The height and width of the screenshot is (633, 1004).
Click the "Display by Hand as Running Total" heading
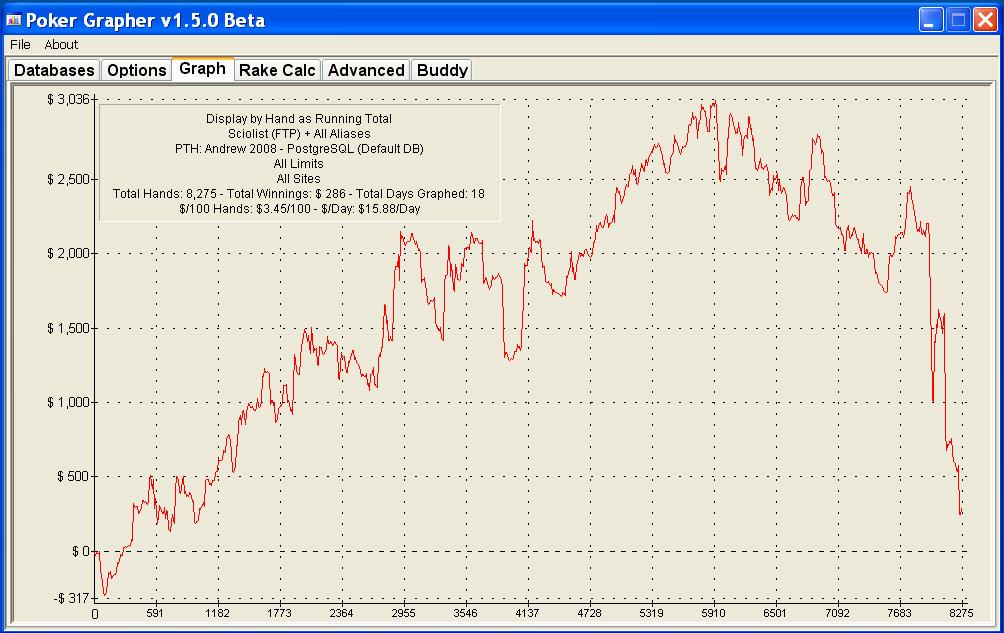point(299,118)
